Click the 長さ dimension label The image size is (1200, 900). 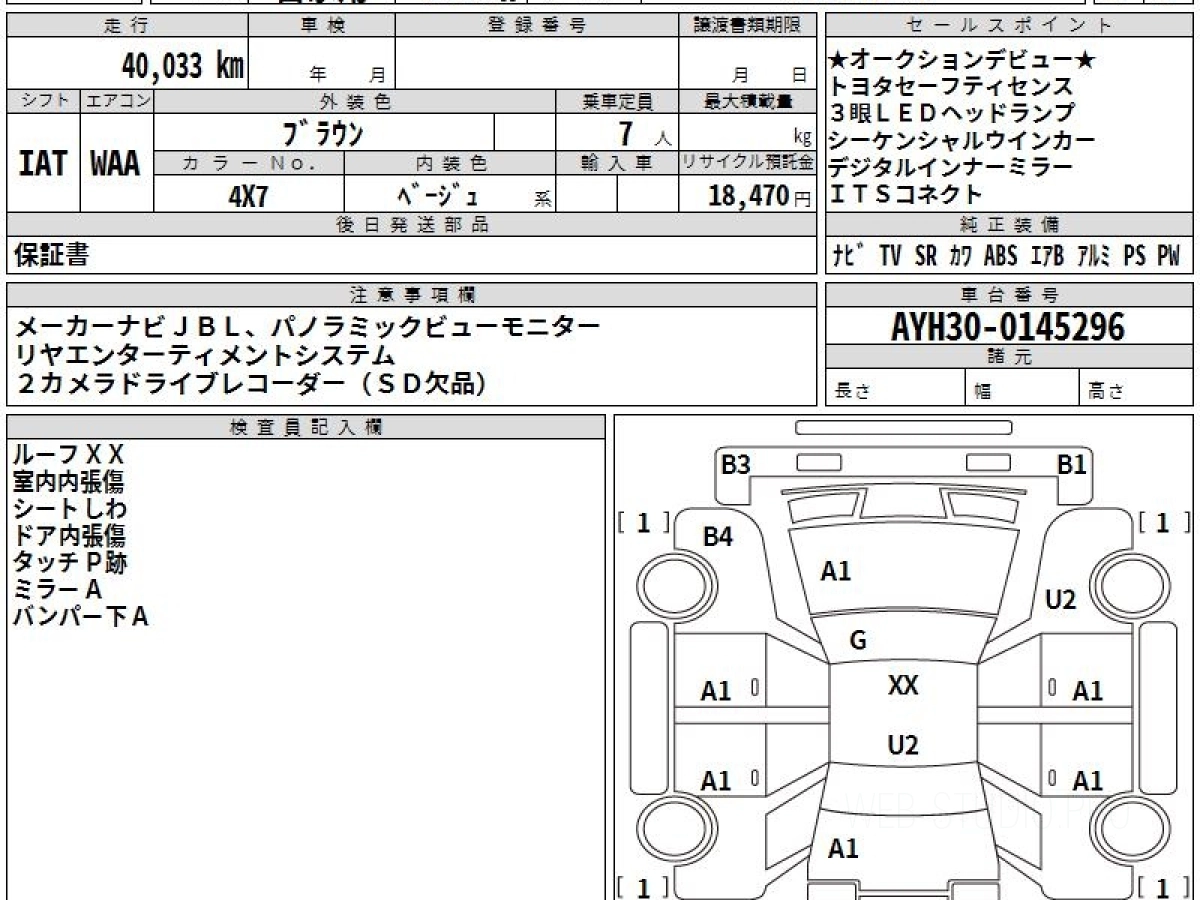click(852, 391)
